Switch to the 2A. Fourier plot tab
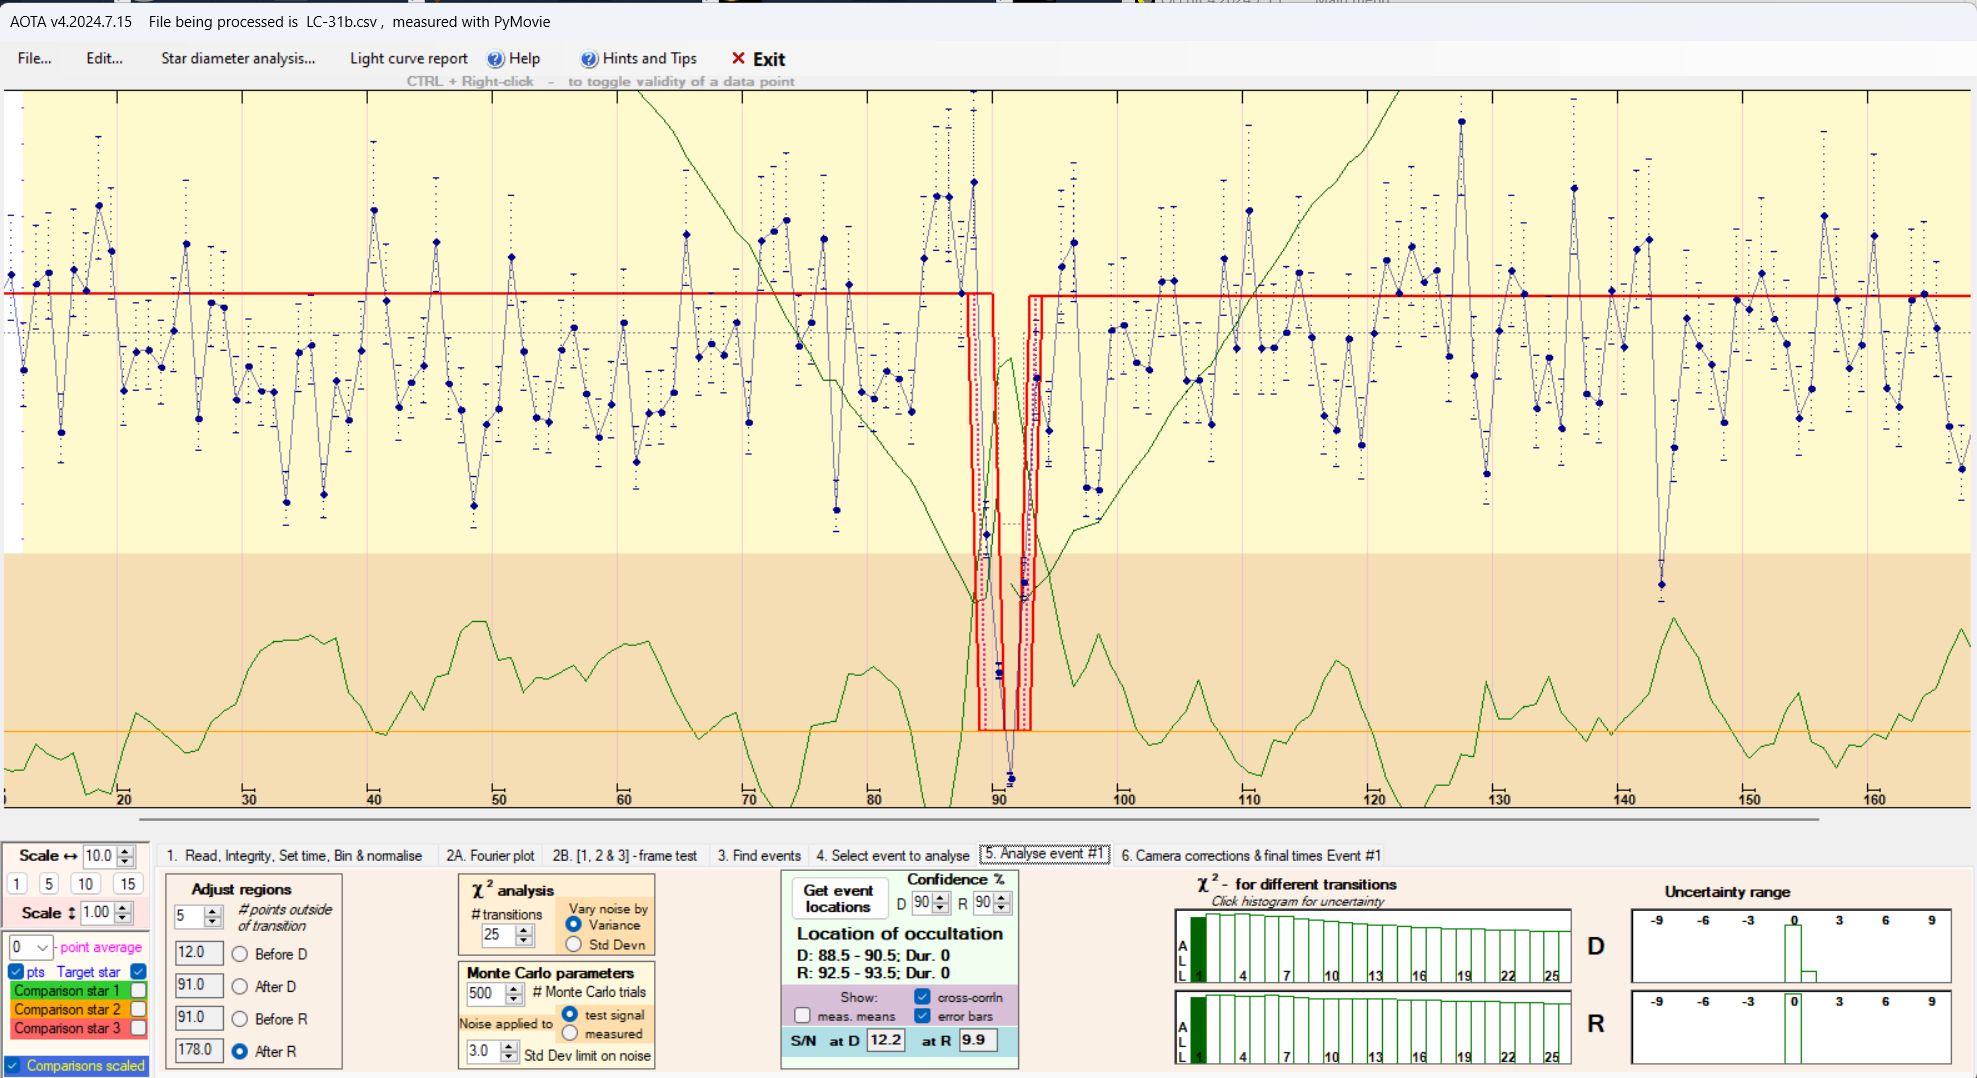The height and width of the screenshot is (1078, 1977). (490, 855)
